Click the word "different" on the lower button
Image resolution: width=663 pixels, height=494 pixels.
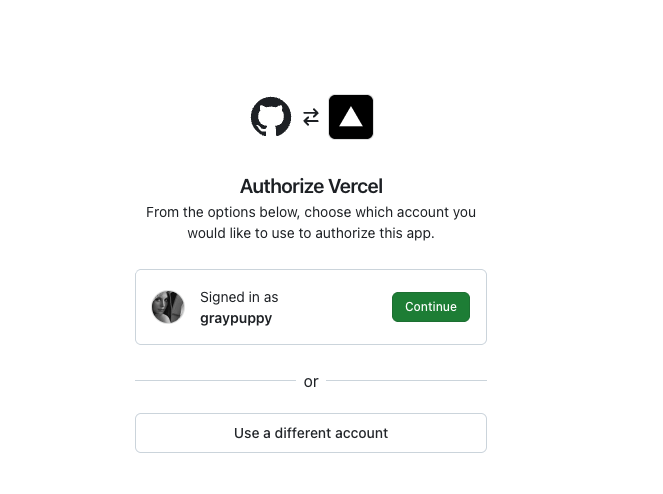pyautogui.click(x=305, y=433)
